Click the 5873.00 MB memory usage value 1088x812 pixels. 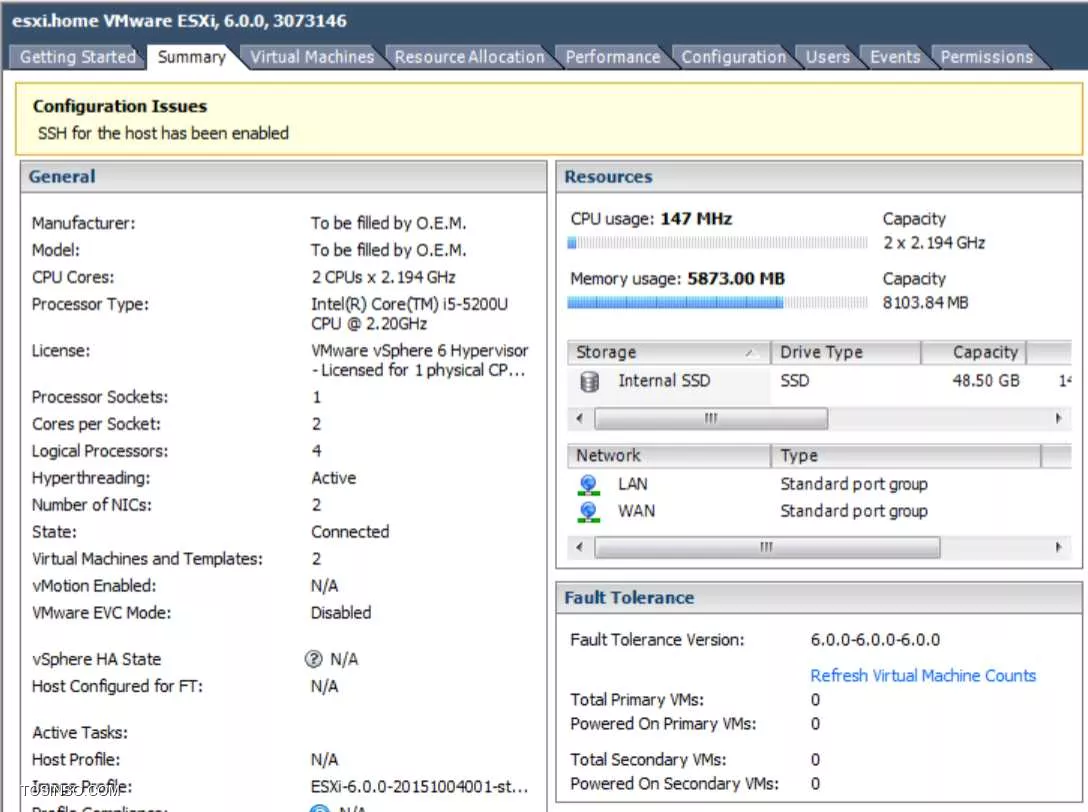(x=736, y=279)
